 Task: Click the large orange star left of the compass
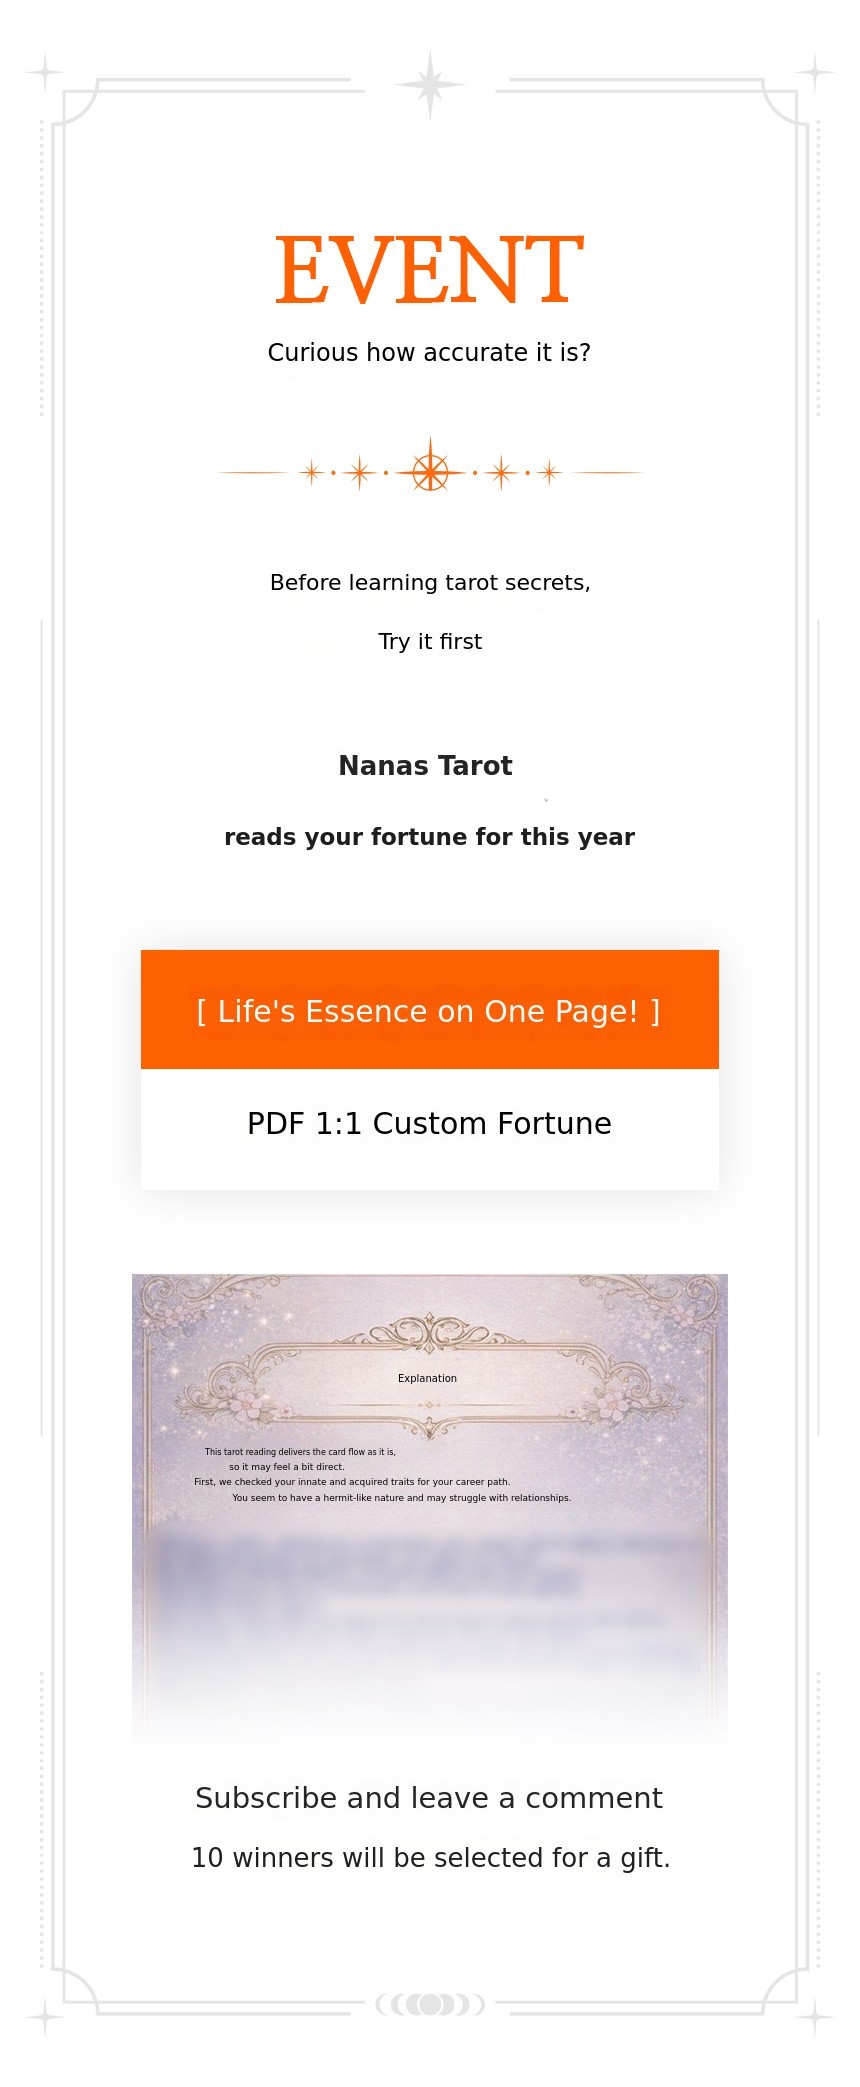(x=360, y=472)
